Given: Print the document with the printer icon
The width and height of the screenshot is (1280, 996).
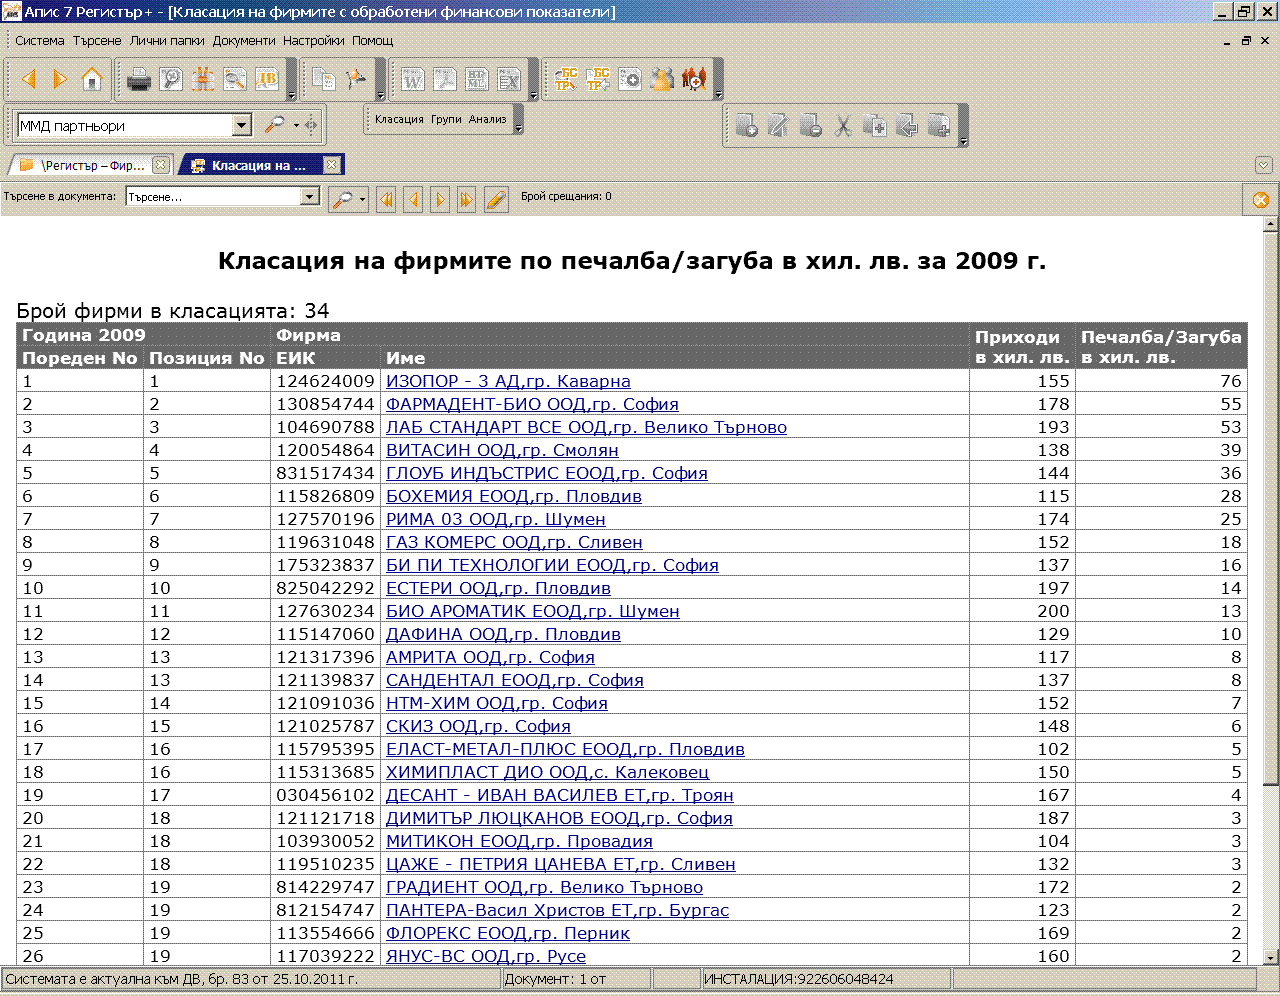Looking at the screenshot, I should [x=139, y=79].
